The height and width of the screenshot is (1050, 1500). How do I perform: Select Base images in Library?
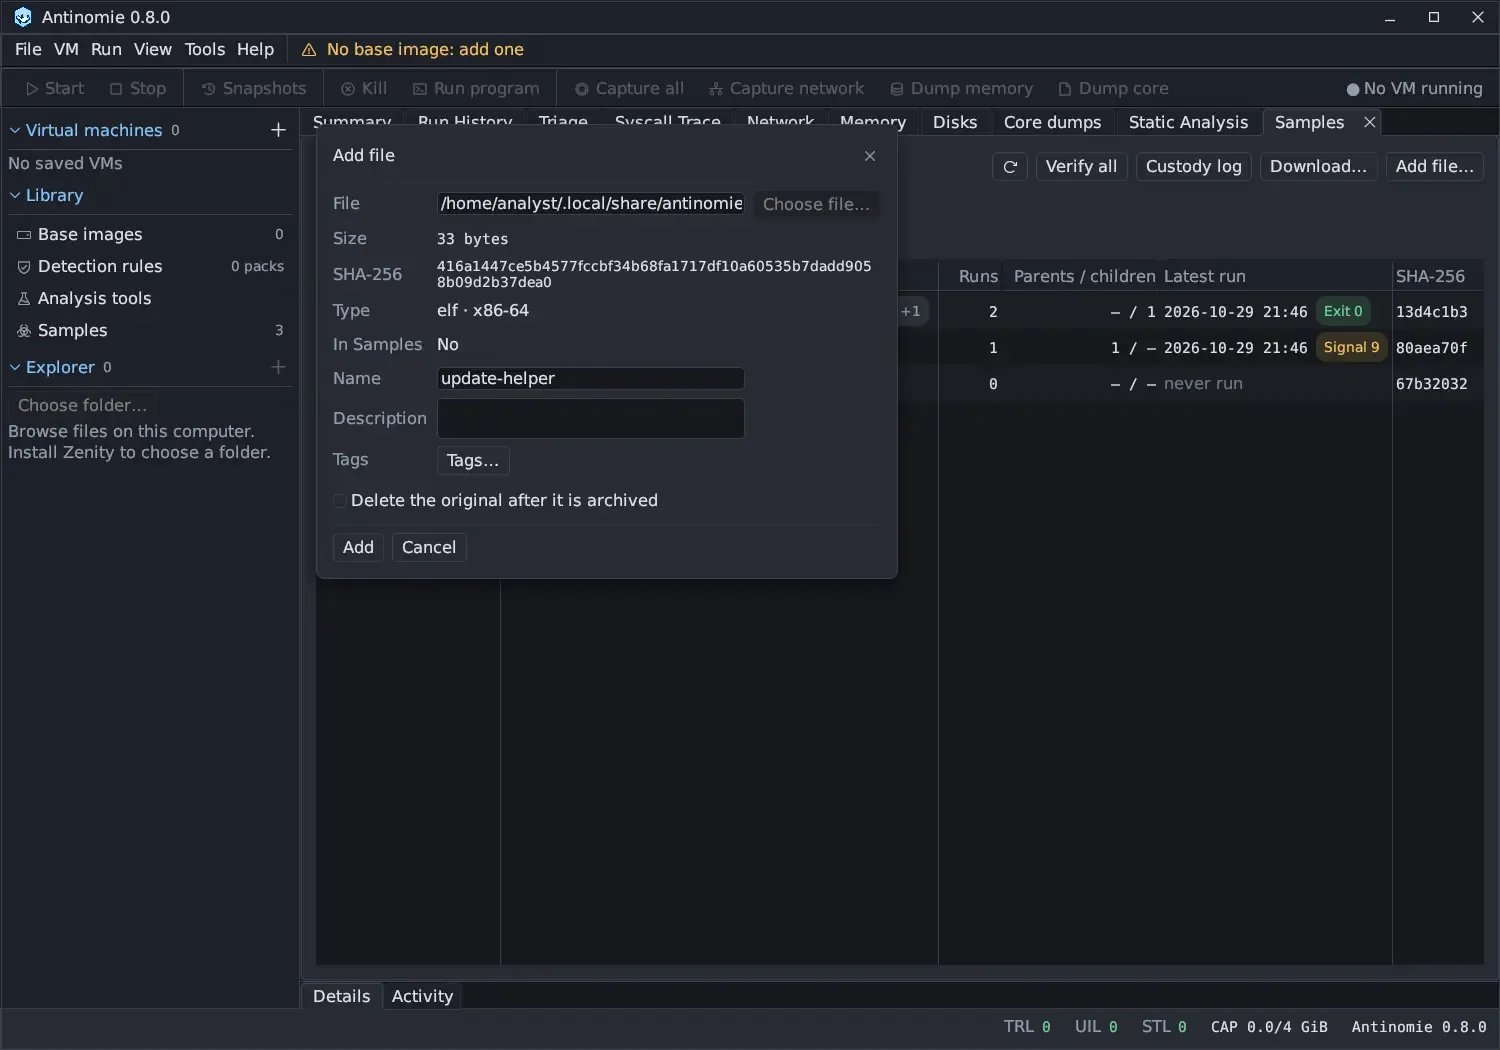[148, 234]
